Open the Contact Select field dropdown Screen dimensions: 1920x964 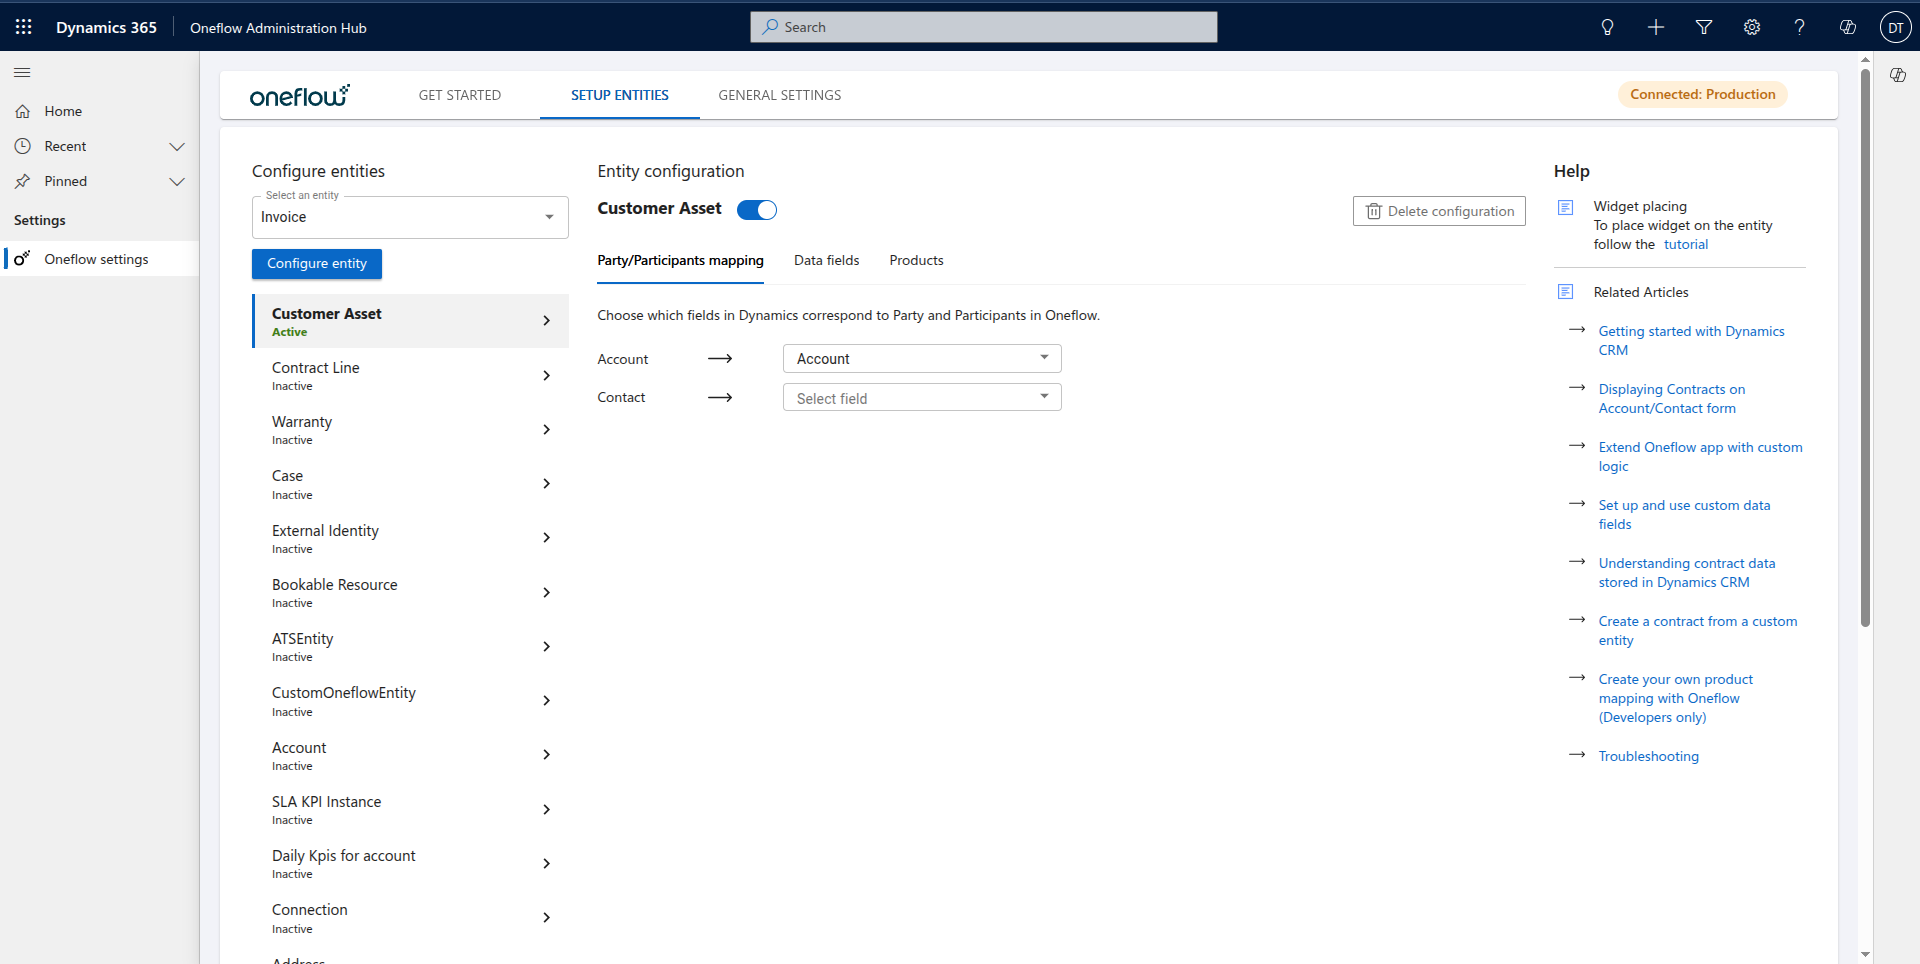point(922,398)
